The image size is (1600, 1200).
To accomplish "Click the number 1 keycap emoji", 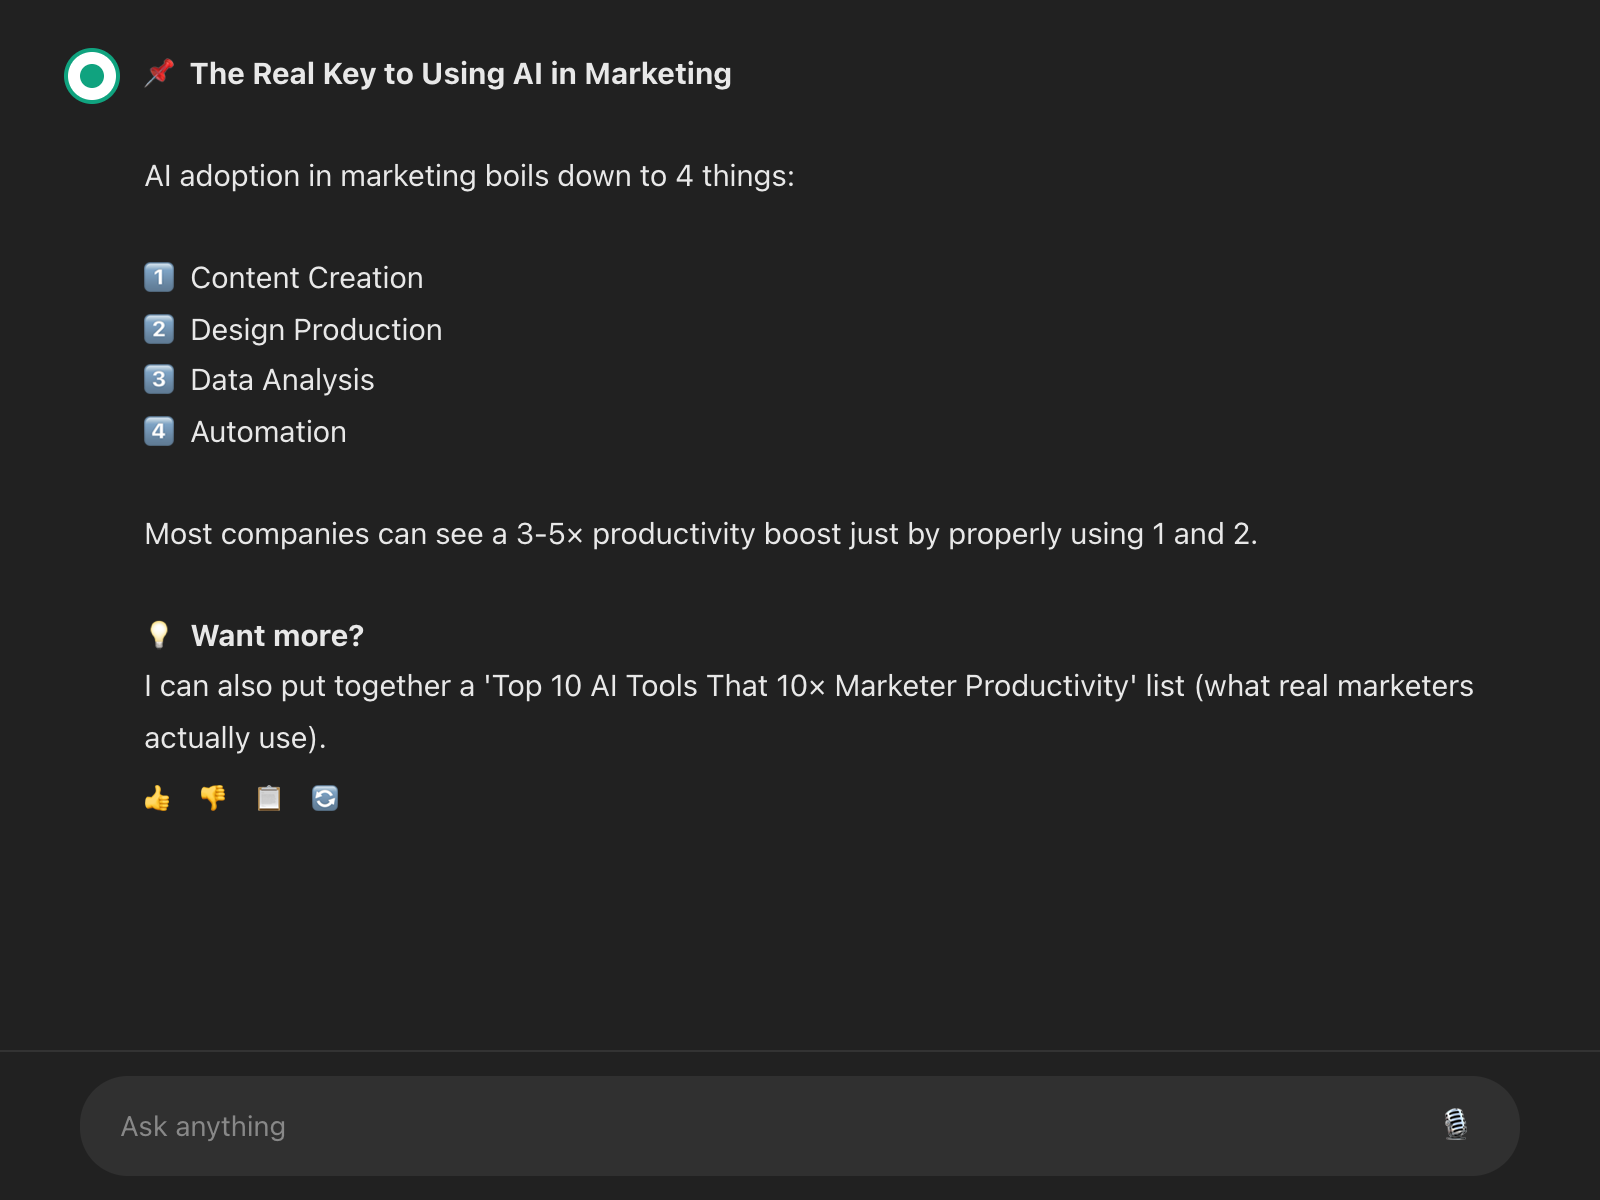I will 159,277.
